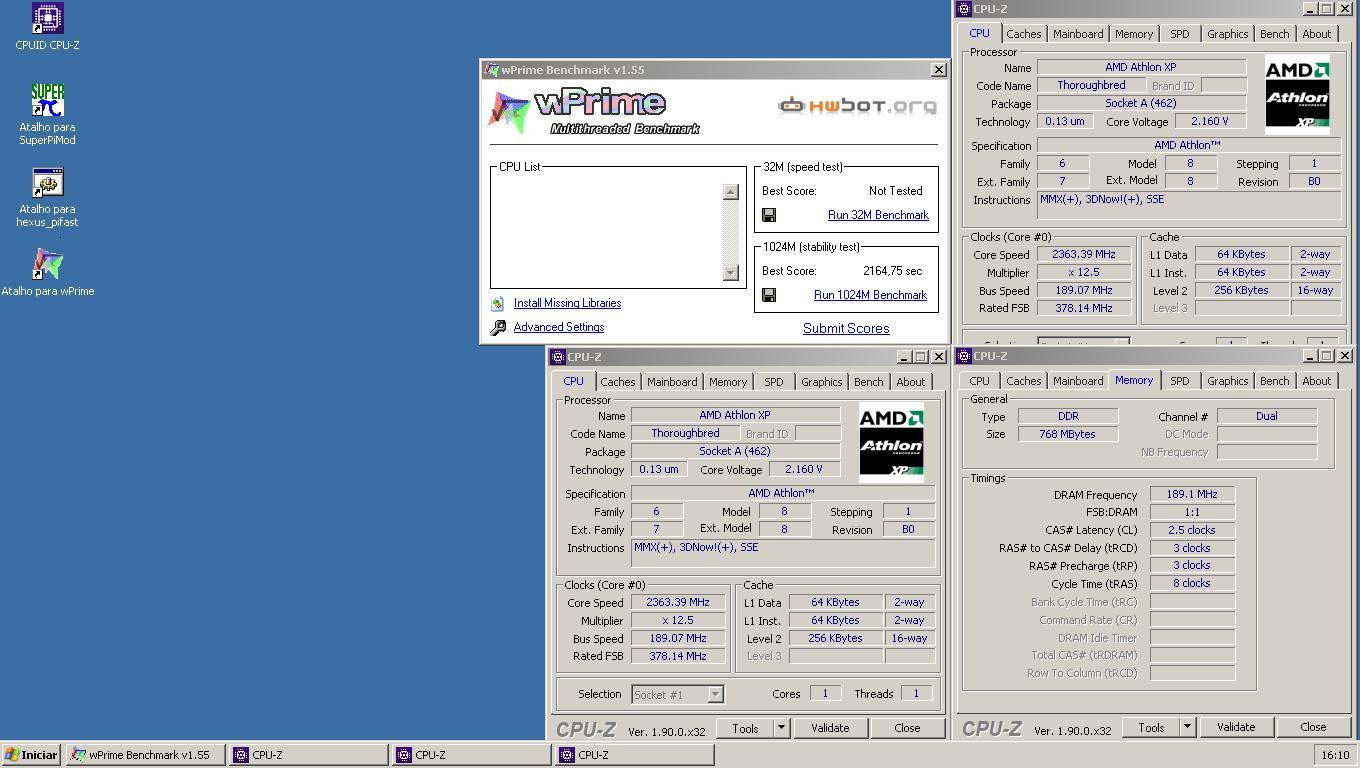This screenshot has width=1360, height=768.
Task: Click Close button in bottom-middle CPU-Z
Action: [907, 728]
